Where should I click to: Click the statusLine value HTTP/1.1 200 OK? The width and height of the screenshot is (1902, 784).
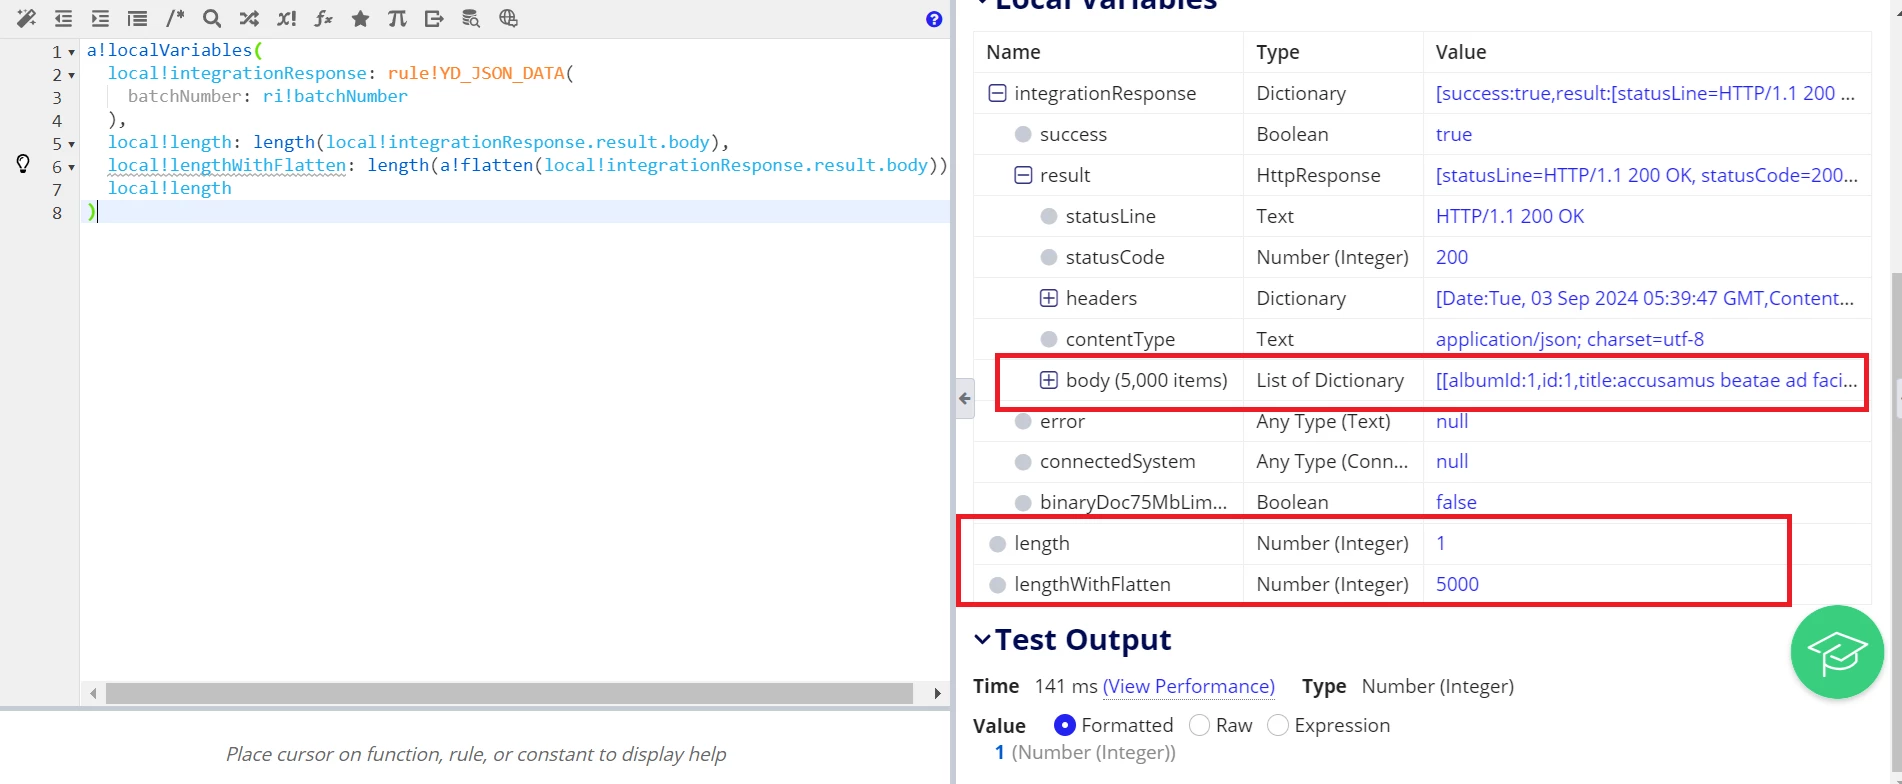coord(1510,216)
